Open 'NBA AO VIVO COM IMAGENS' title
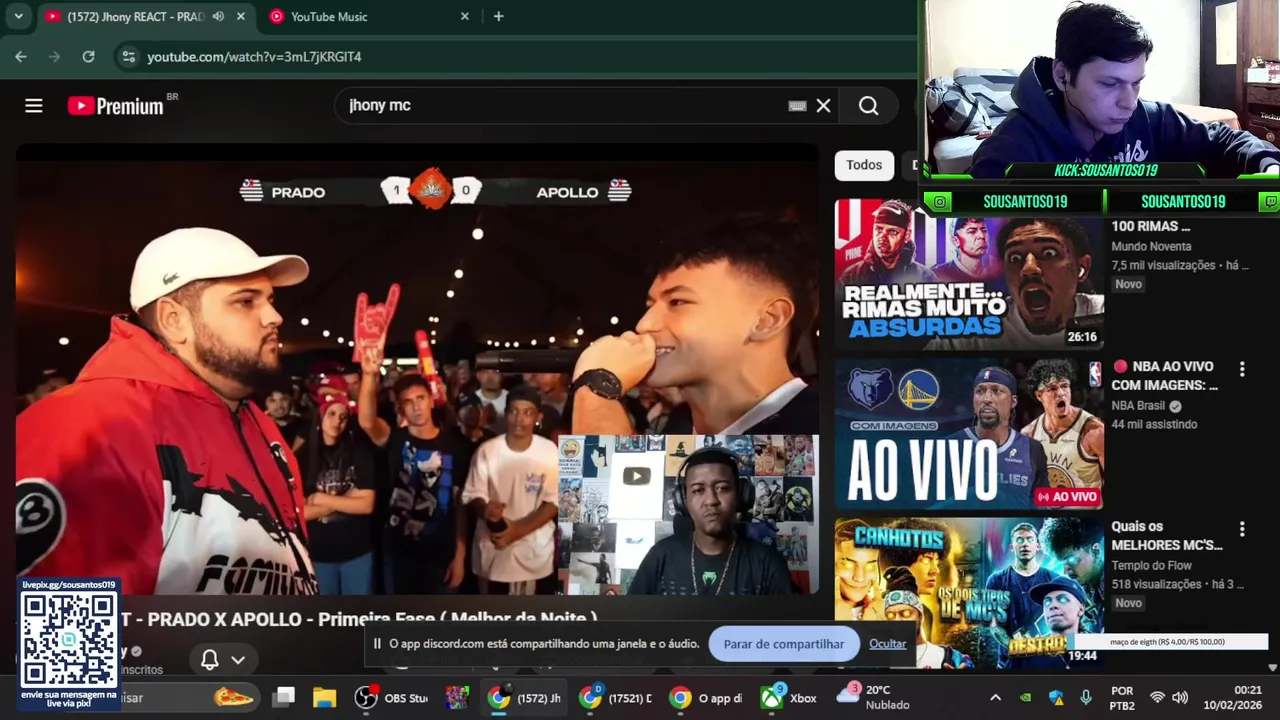1280x720 pixels. click(x=1165, y=376)
